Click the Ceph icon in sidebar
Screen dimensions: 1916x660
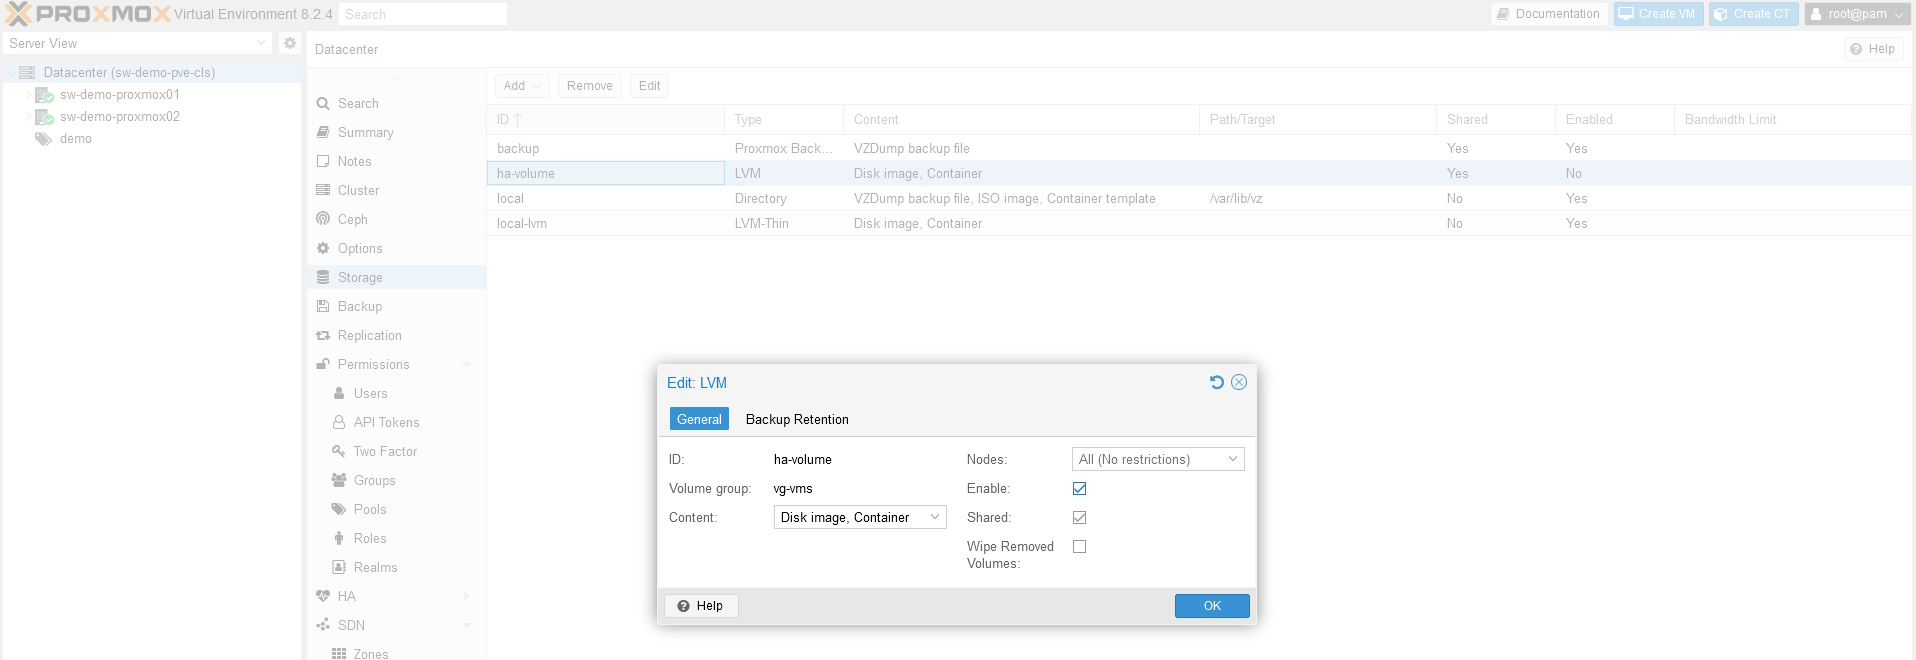point(323,219)
